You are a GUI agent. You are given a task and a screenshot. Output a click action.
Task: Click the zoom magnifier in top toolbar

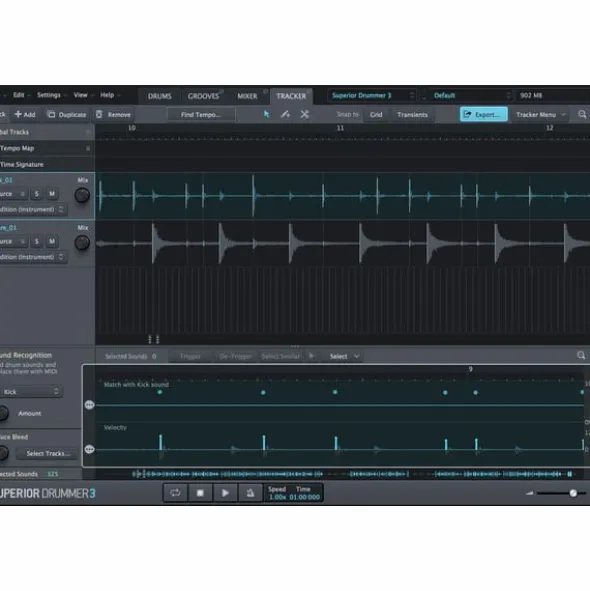(582, 114)
